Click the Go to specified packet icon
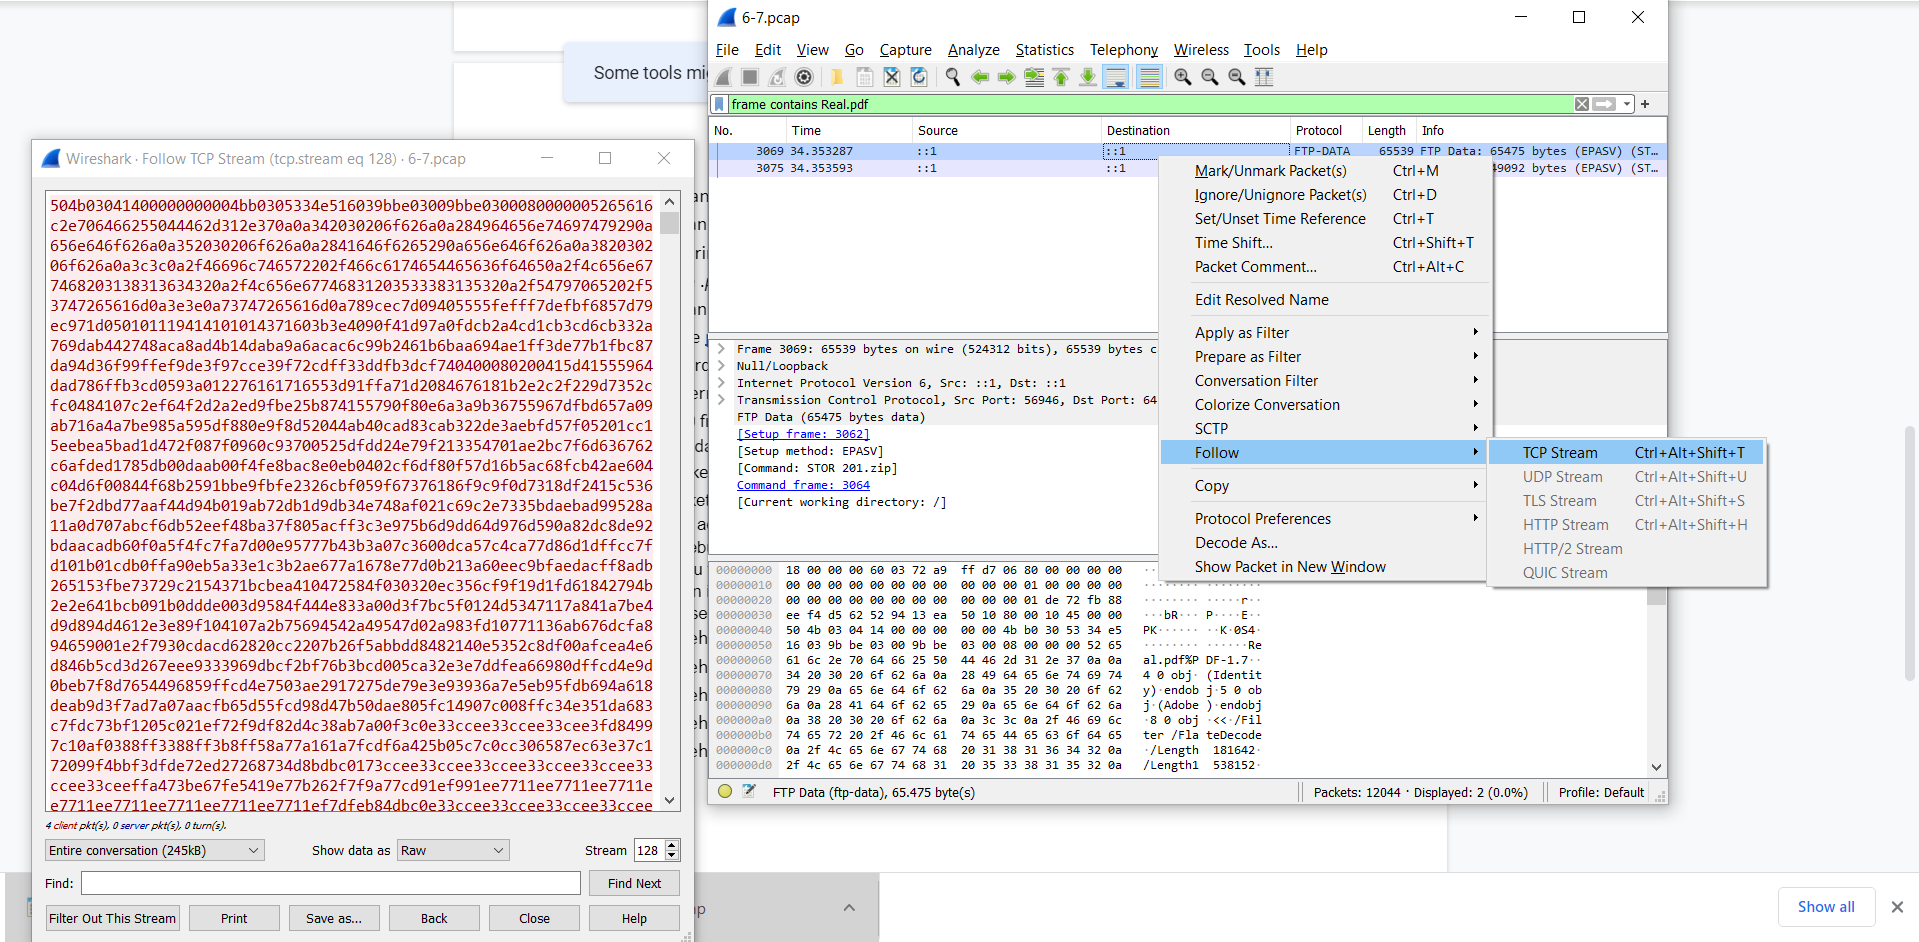Viewport: 1919px width, 942px height. [1034, 77]
